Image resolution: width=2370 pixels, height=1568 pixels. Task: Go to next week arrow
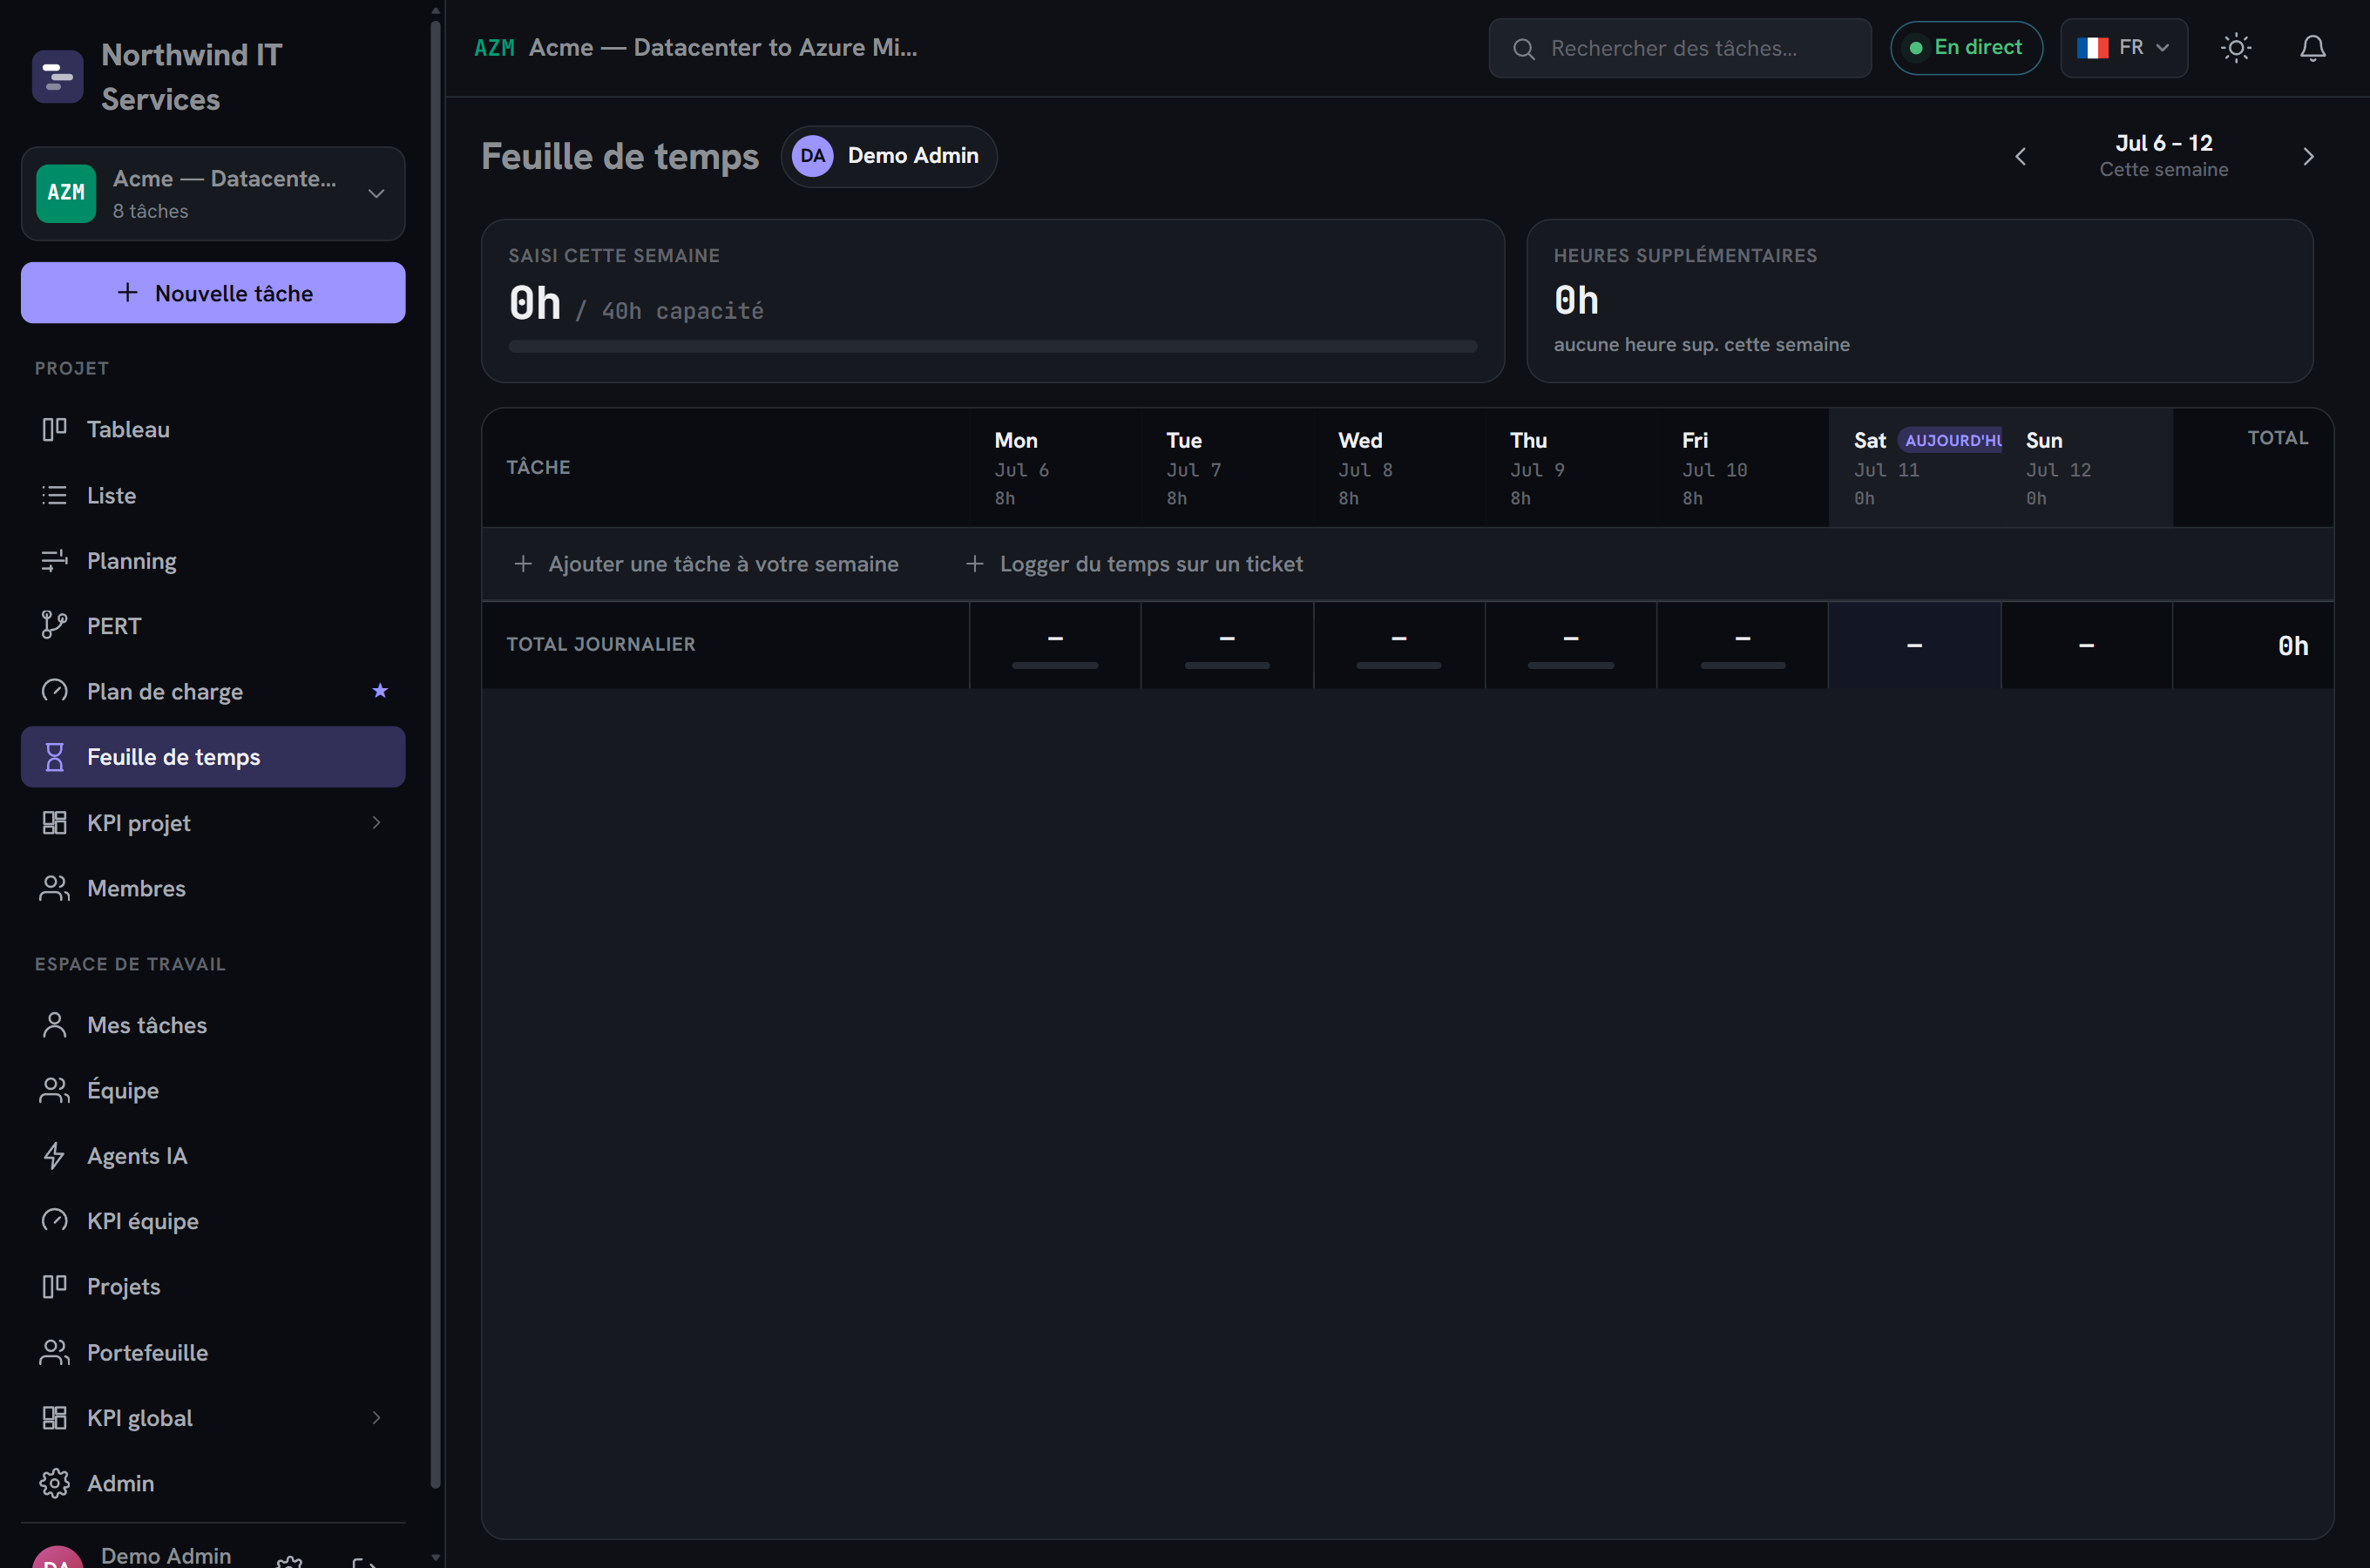[x=2308, y=157]
